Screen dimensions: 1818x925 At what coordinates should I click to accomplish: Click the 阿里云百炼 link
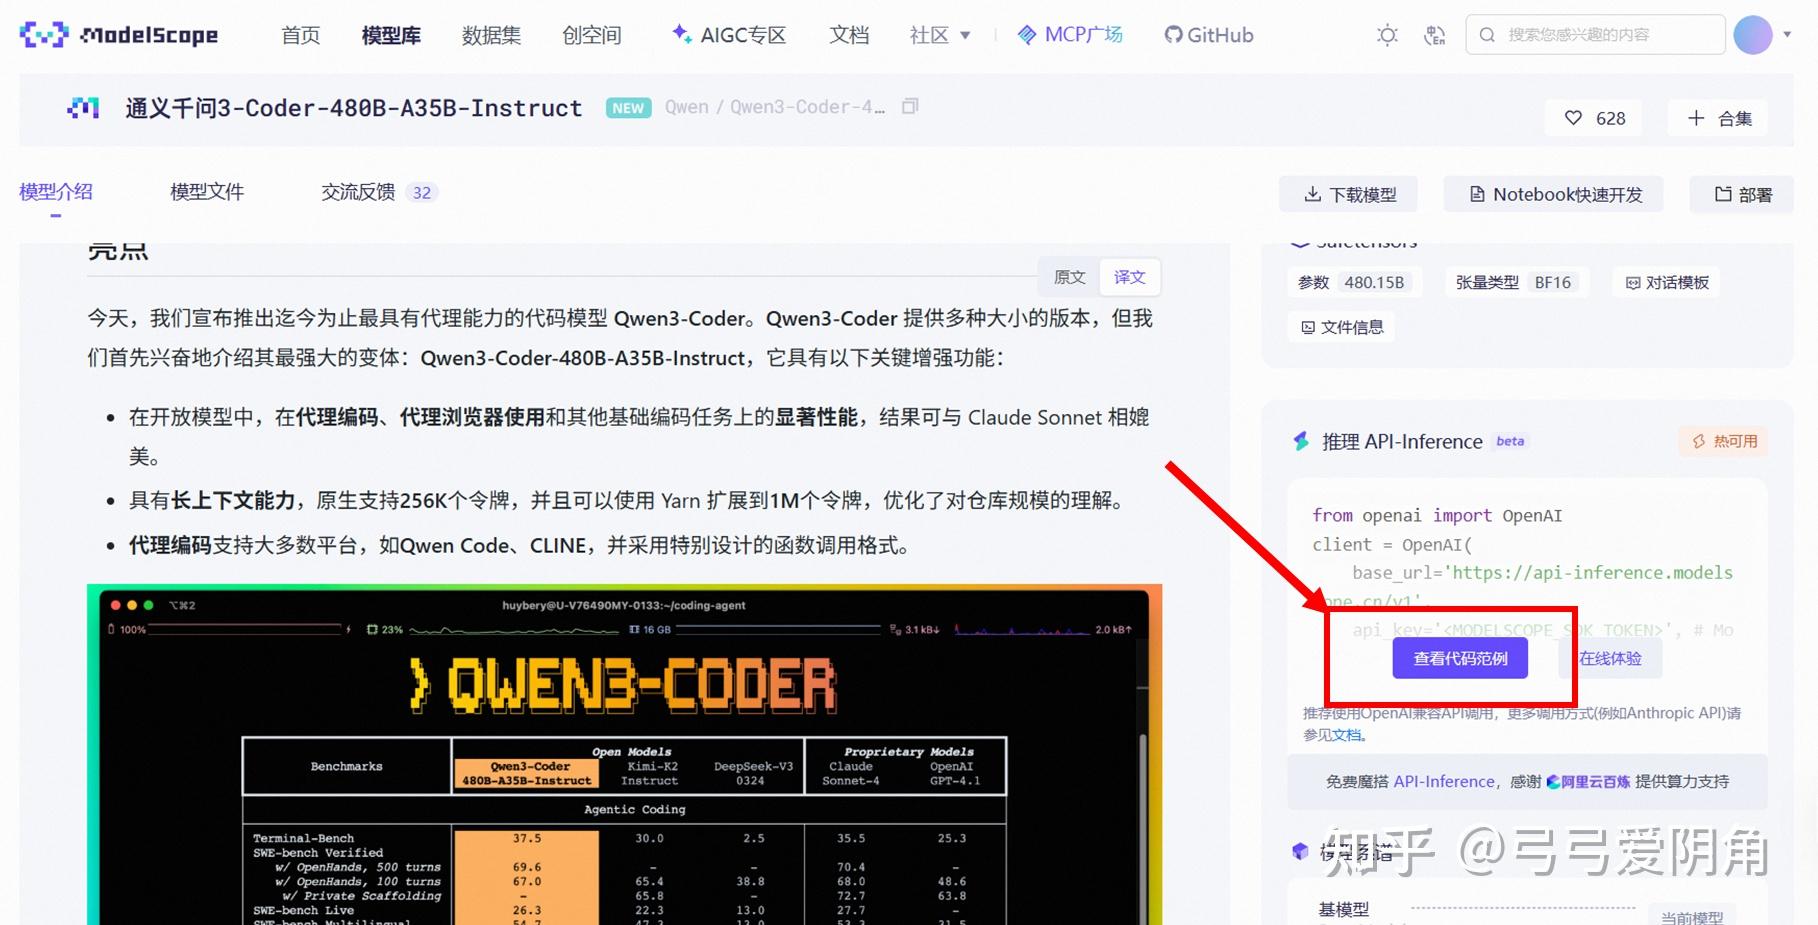(x=1588, y=781)
